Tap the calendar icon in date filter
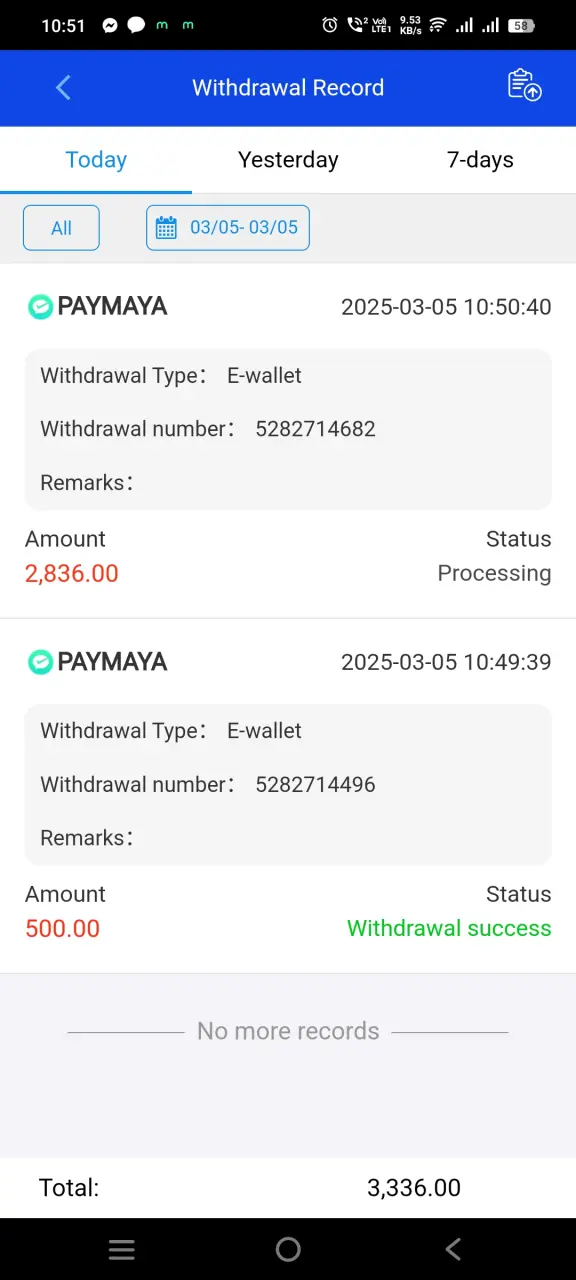Viewport: 576px width, 1280px height. (x=167, y=228)
